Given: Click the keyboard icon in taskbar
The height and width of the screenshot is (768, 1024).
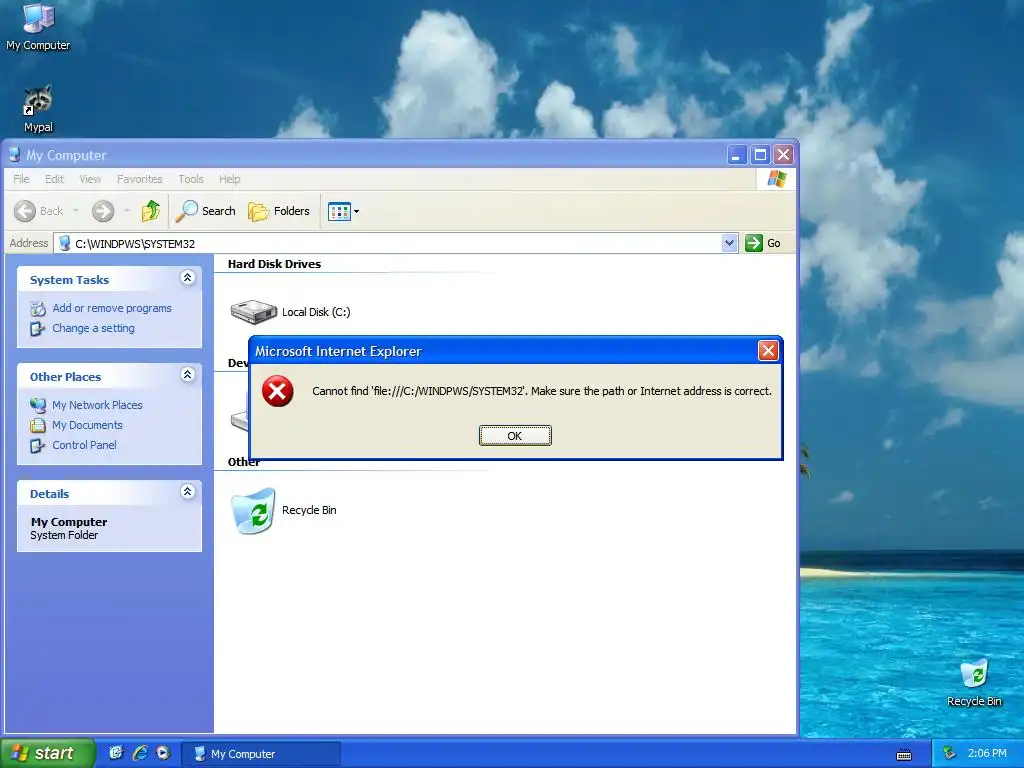Looking at the screenshot, I should coord(904,754).
